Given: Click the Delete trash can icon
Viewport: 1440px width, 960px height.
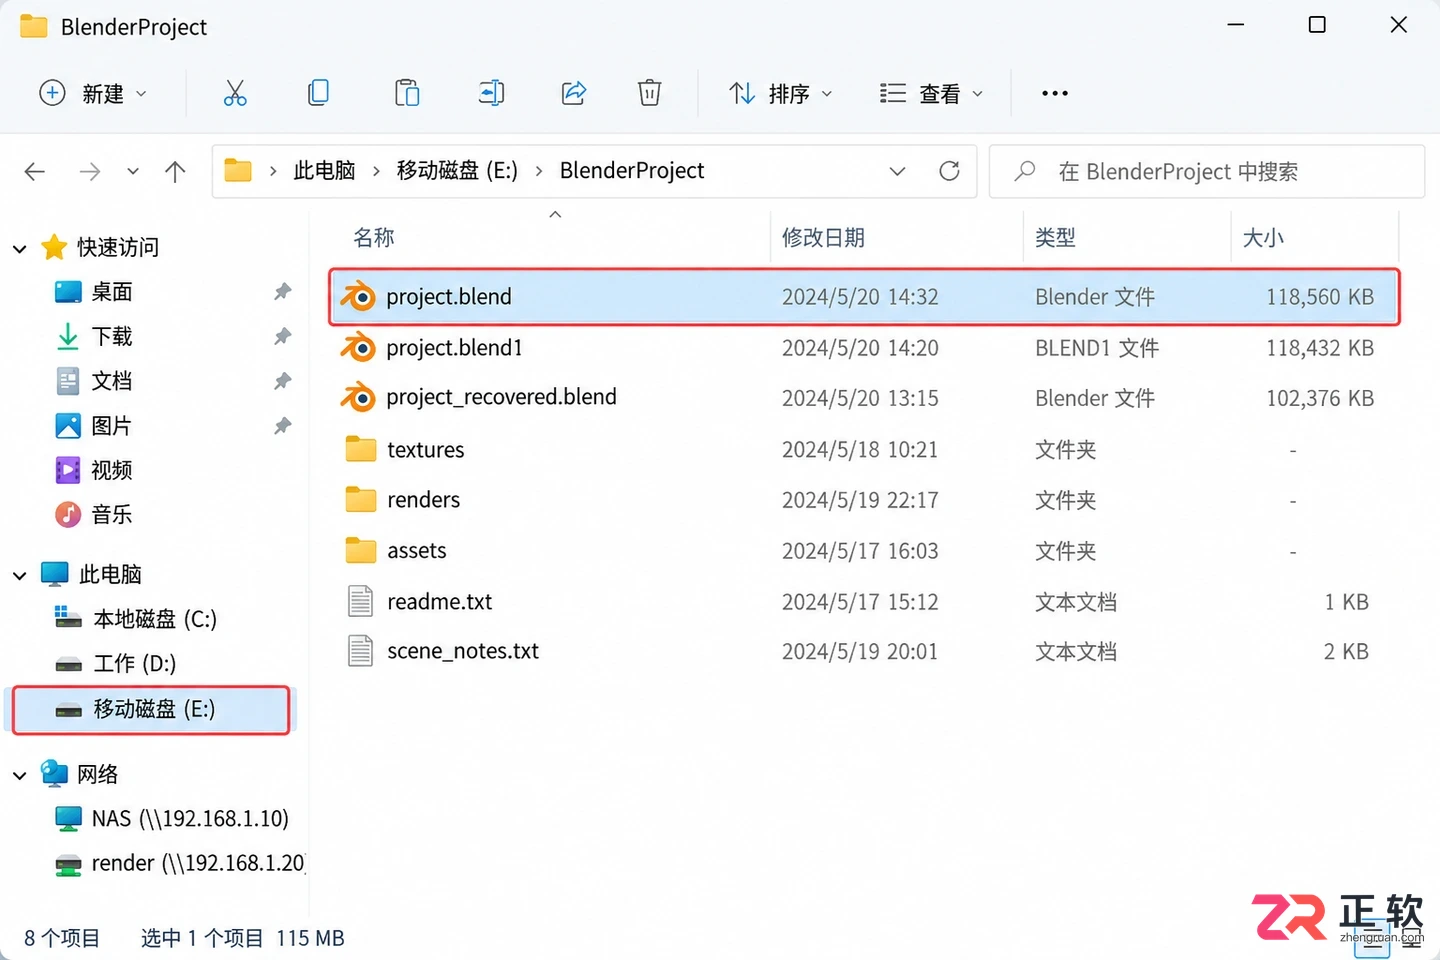Looking at the screenshot, I should (649, 93).
